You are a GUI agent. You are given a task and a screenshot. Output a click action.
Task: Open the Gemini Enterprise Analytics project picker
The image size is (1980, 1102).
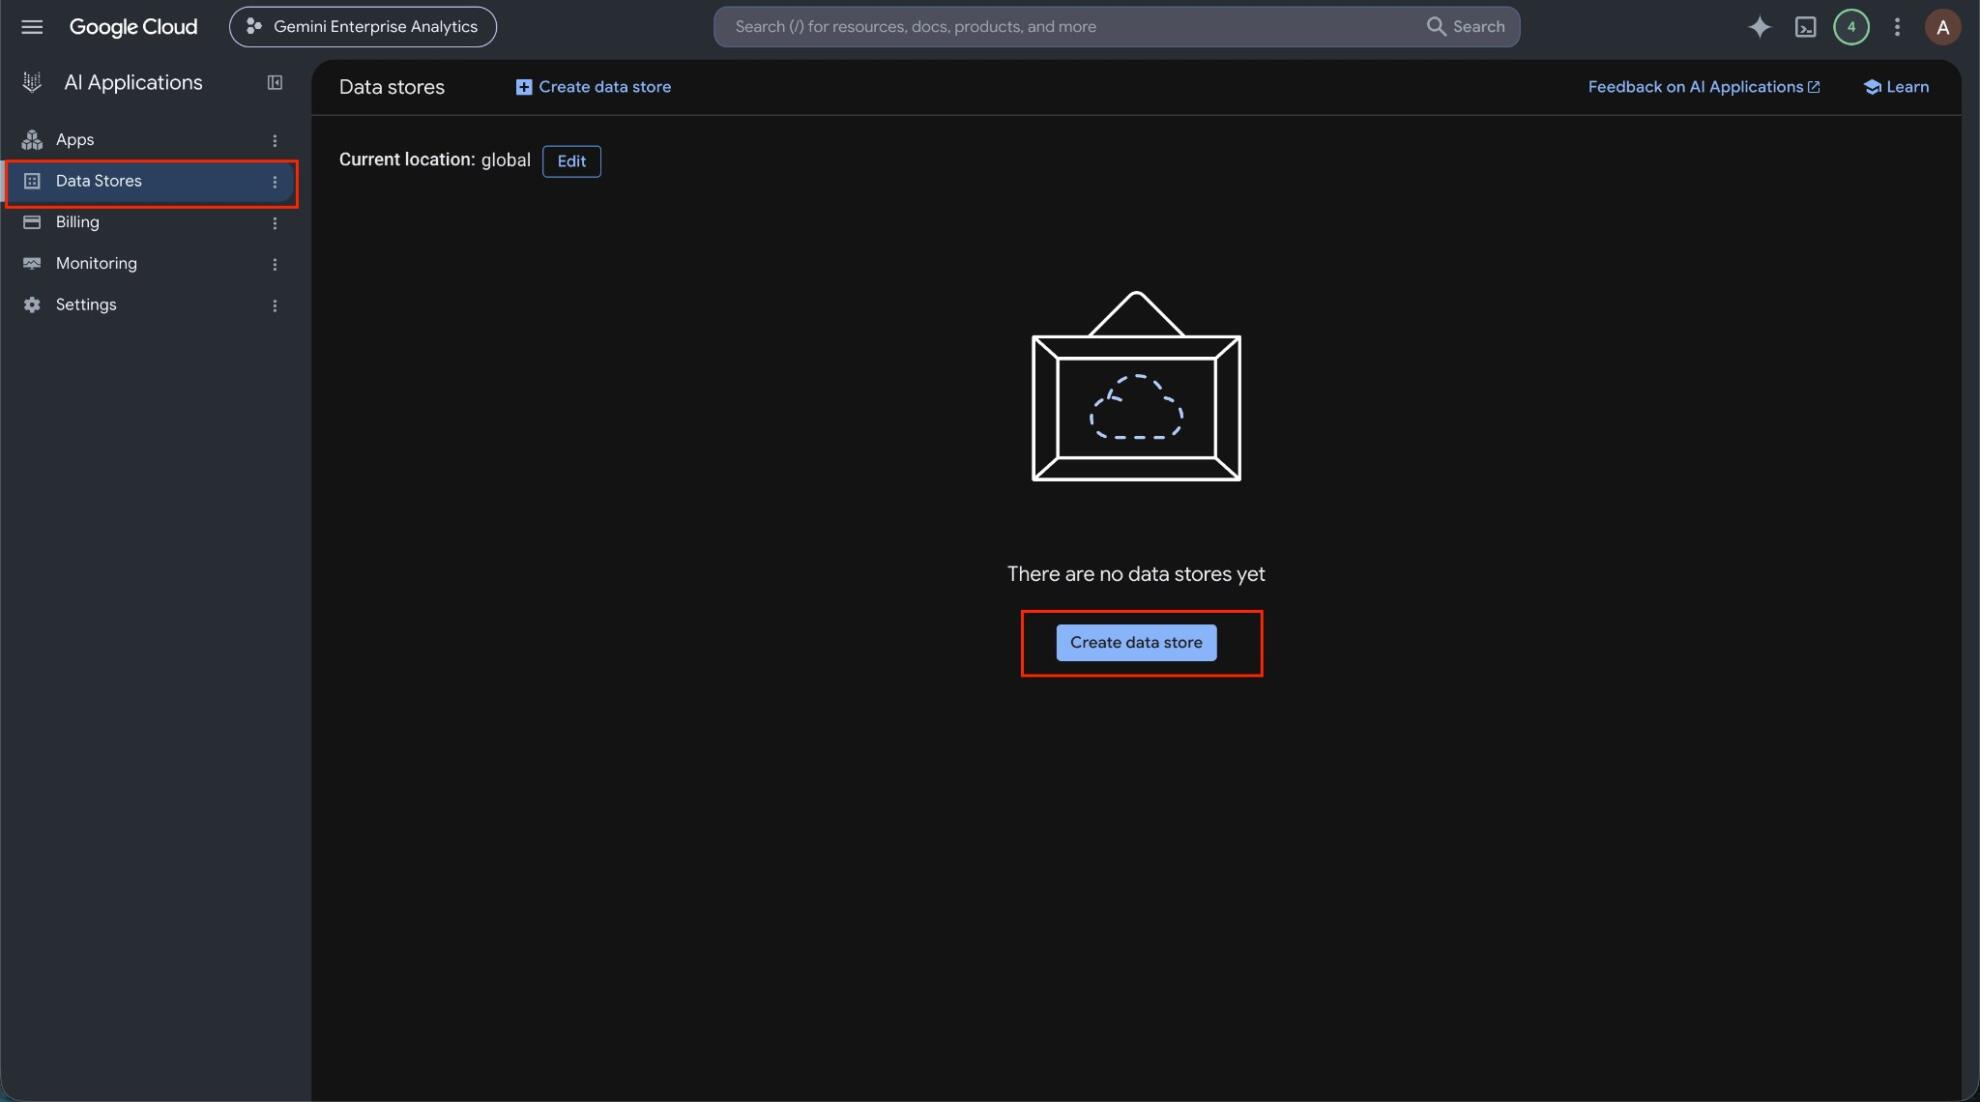pos(362,27)
